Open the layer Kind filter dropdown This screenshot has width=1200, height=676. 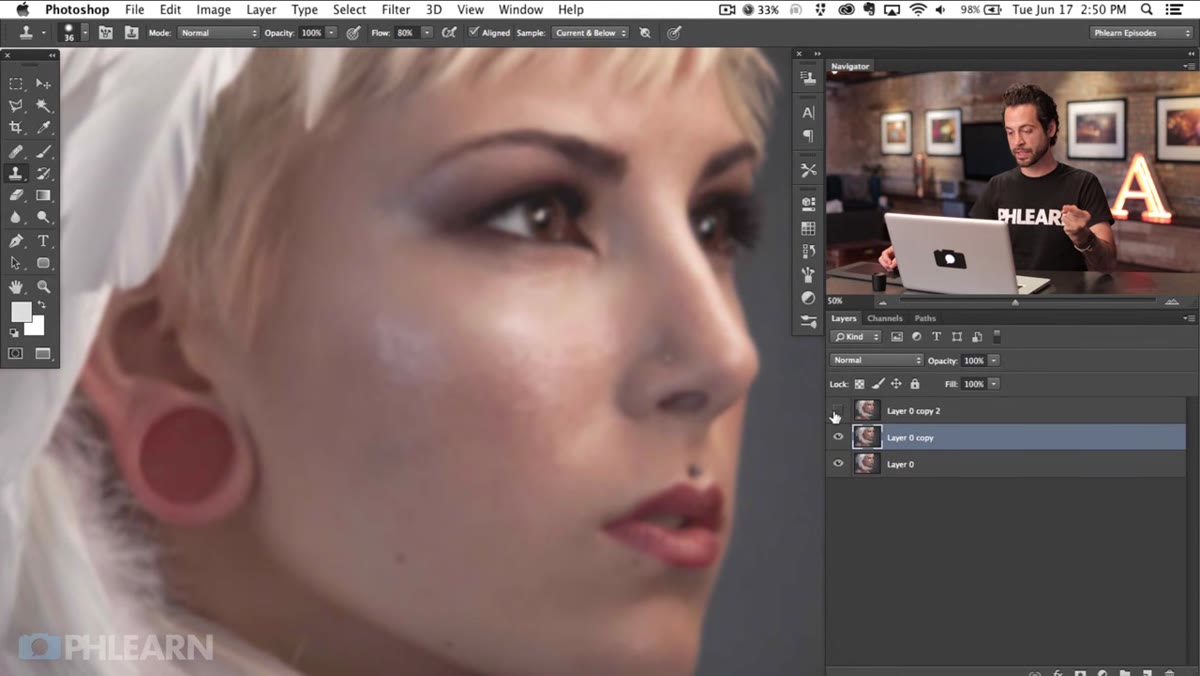point(856,337)
